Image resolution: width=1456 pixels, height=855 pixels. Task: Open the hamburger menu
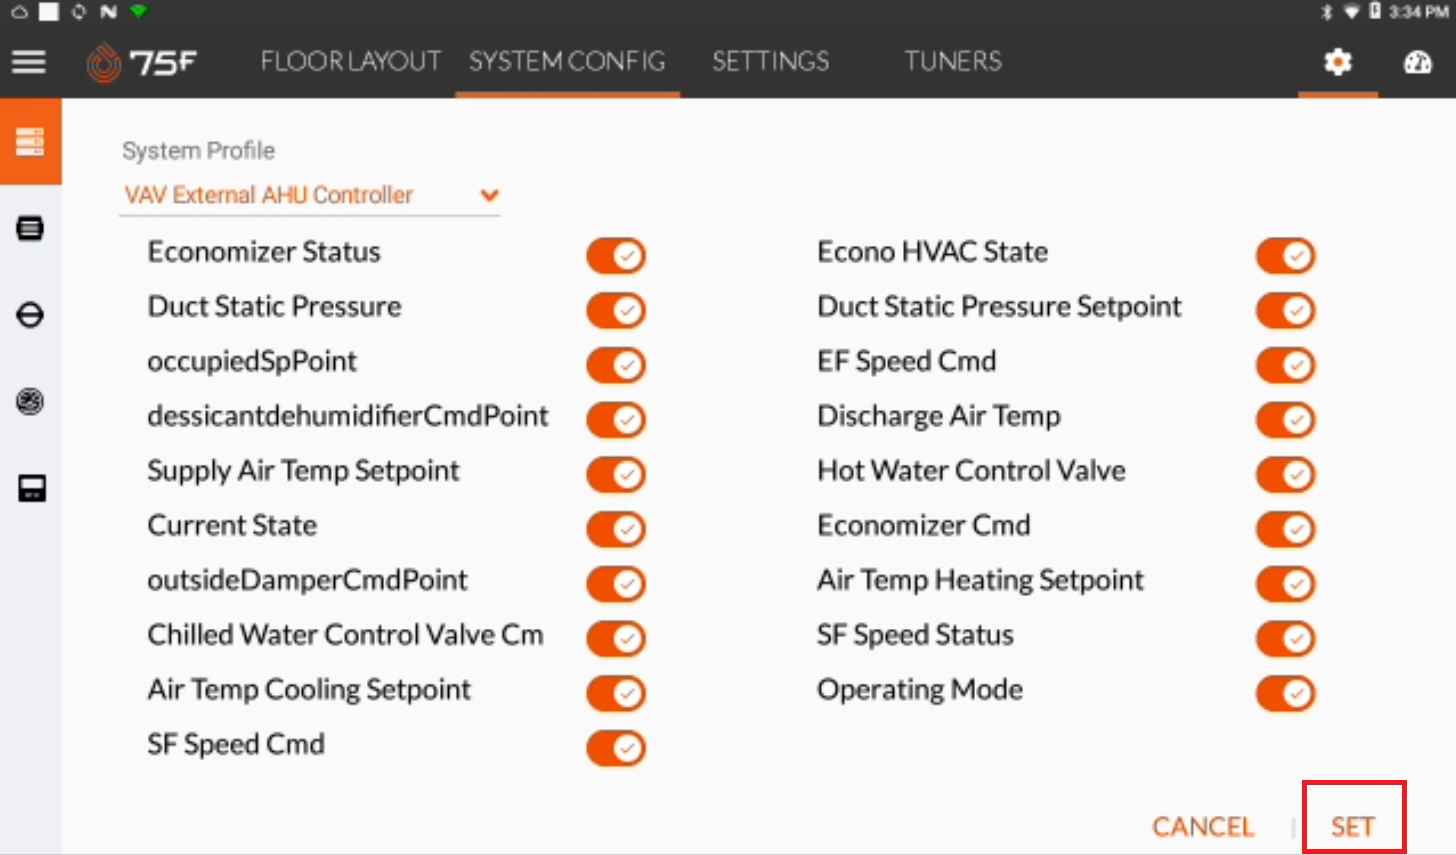(x=29, y=61)
